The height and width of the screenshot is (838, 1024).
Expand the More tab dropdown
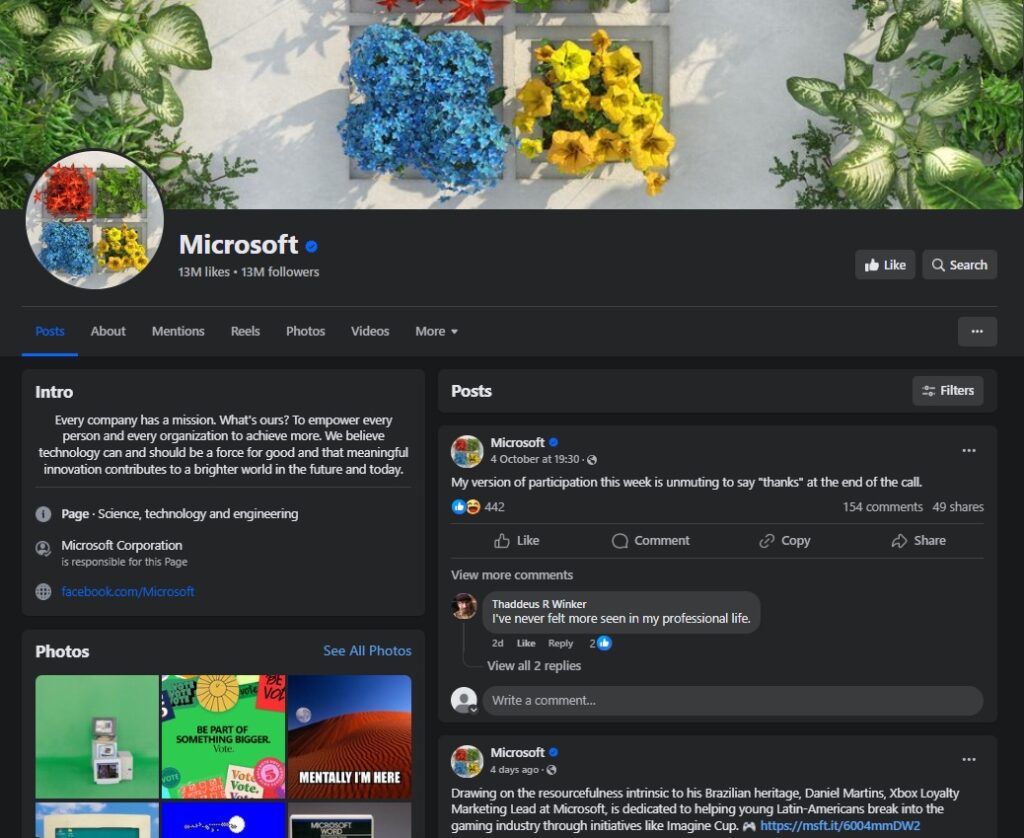(437, 332)
